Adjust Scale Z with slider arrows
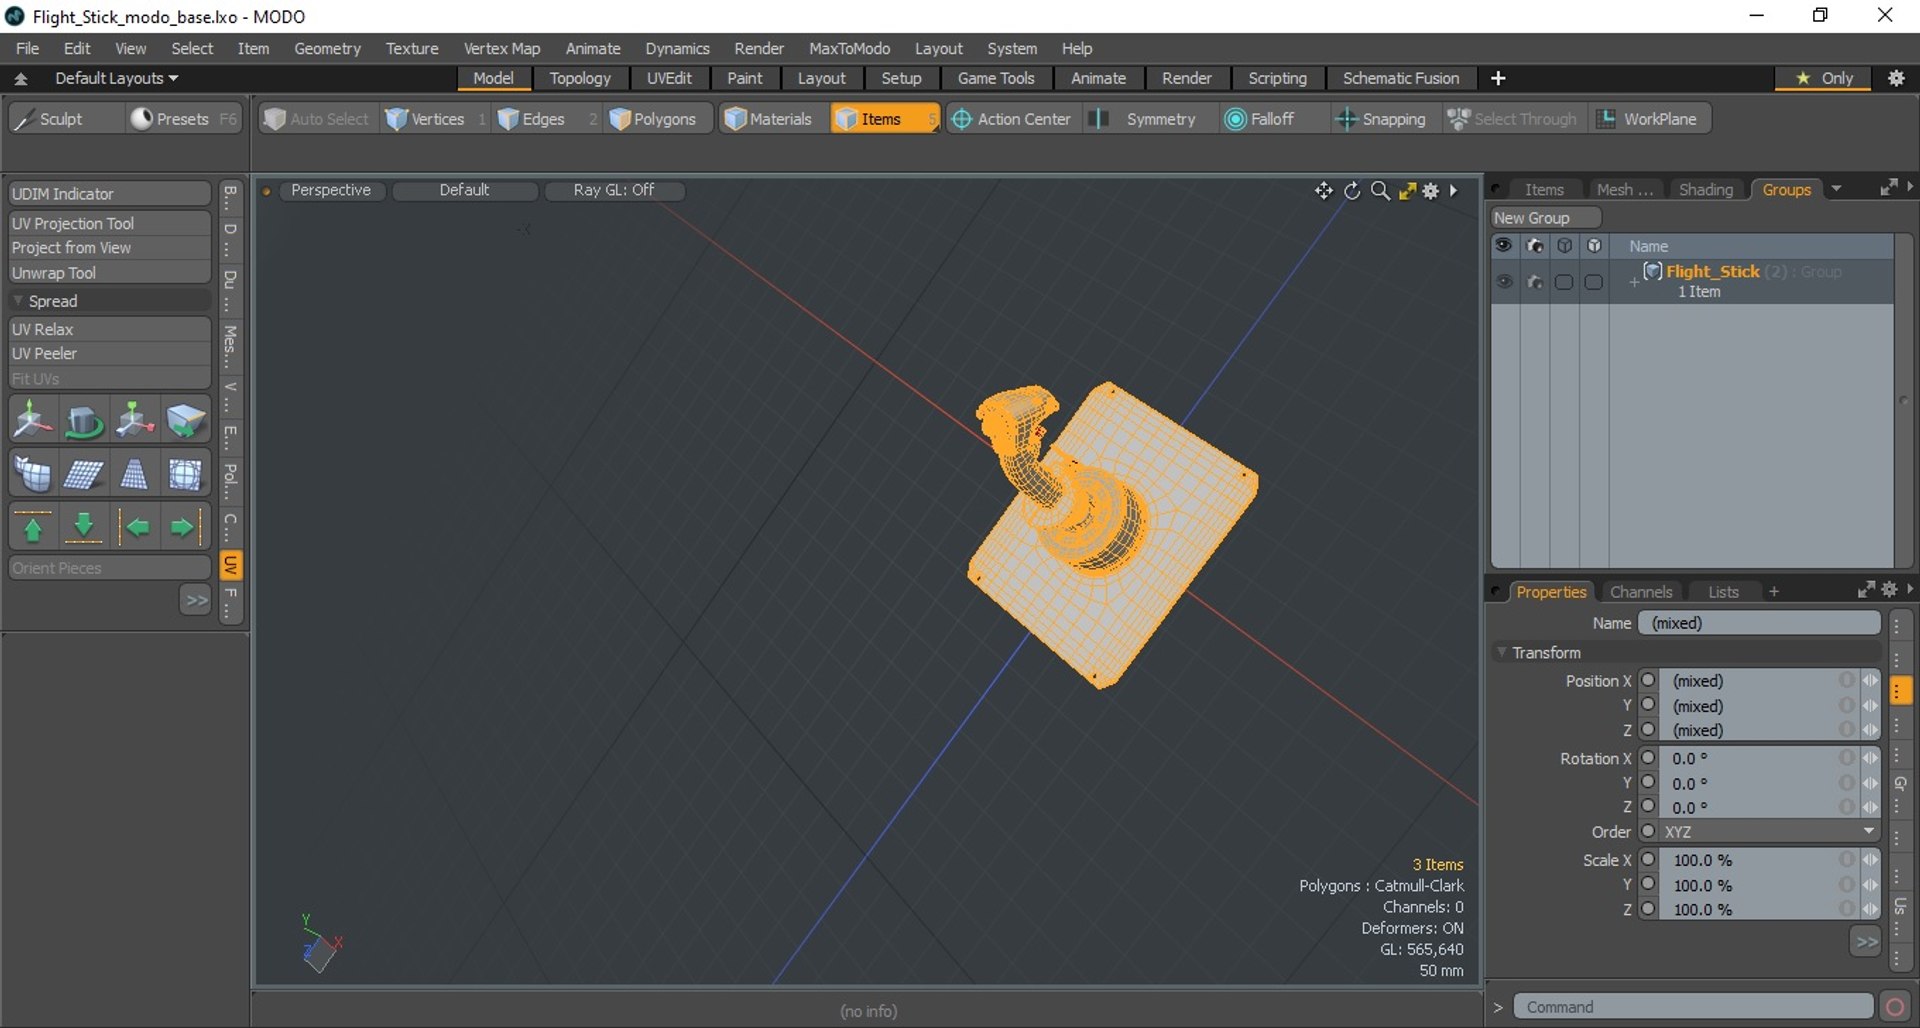Viewport: 1920px width, 1028px height. pyautogui.click(x=1869, y=909)
